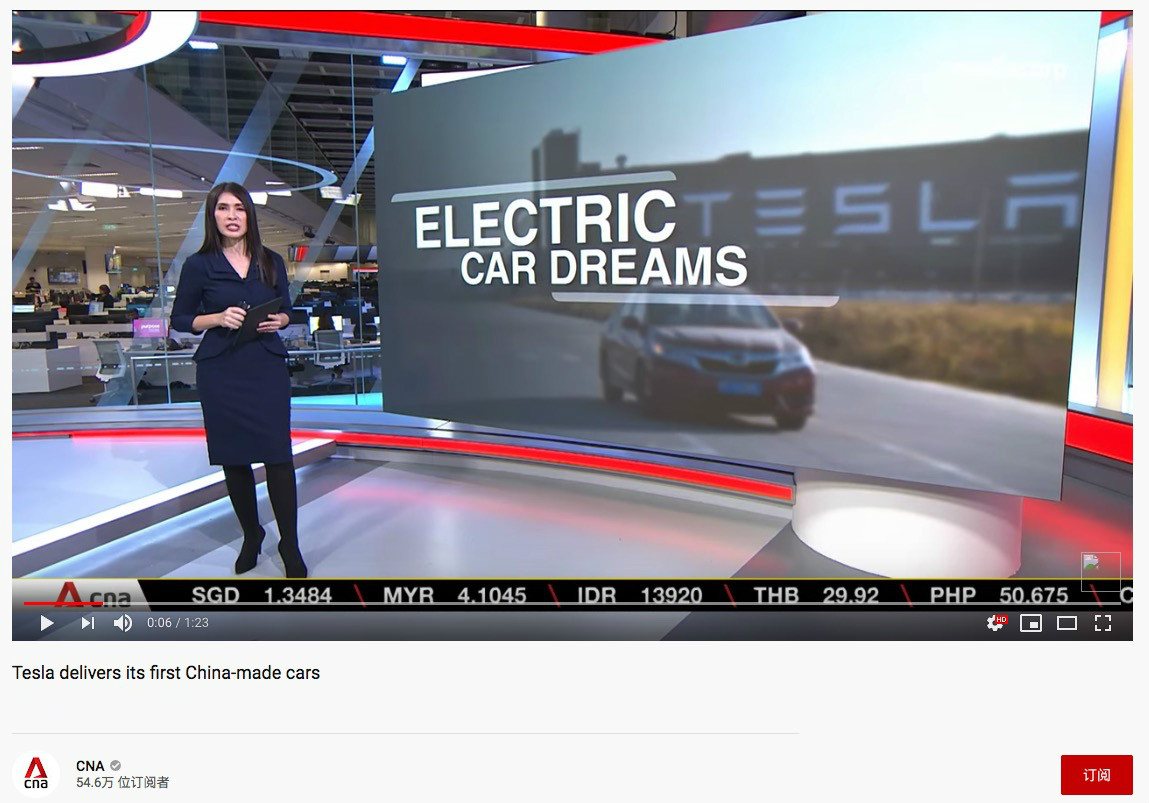
Task: Click the video title about Tesla China-made cars
Action: point(166,673)
